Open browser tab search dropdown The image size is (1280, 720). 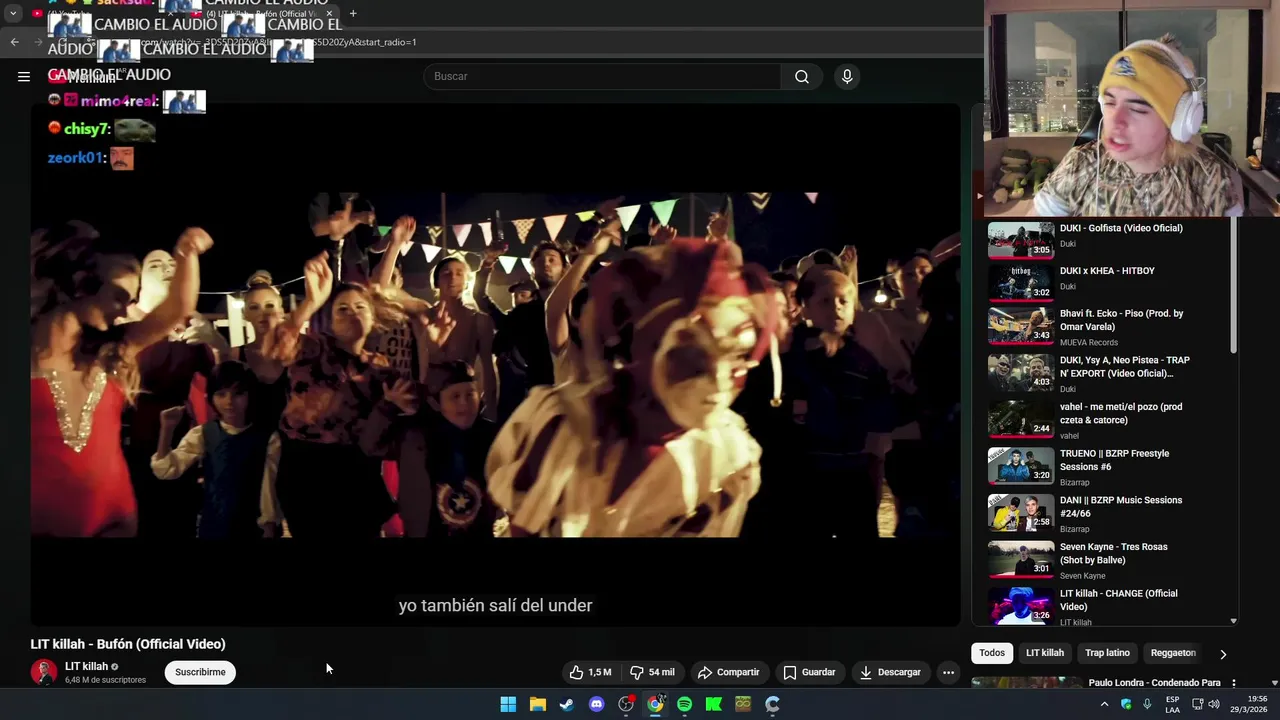13,14
